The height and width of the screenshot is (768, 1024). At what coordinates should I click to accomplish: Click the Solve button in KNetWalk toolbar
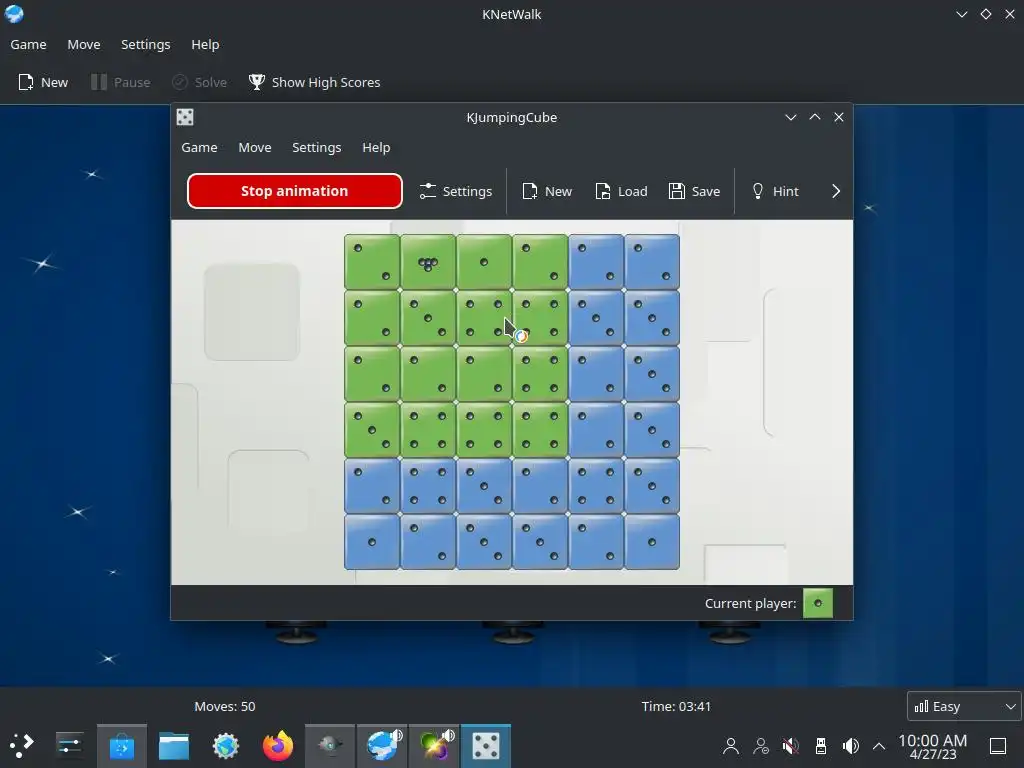coord(199,82)
